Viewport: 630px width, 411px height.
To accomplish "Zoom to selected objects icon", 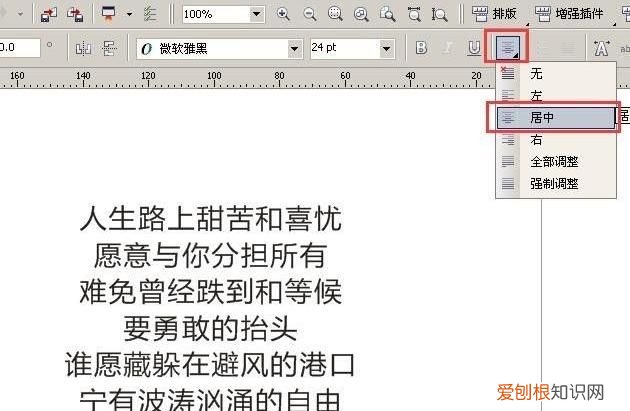I will (335, 14).
